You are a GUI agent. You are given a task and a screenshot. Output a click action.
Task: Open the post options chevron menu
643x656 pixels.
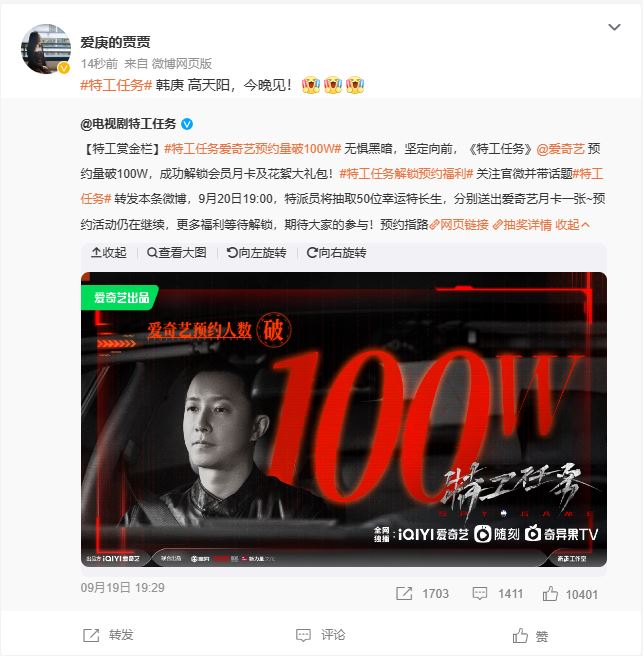(x=614, y=27)
